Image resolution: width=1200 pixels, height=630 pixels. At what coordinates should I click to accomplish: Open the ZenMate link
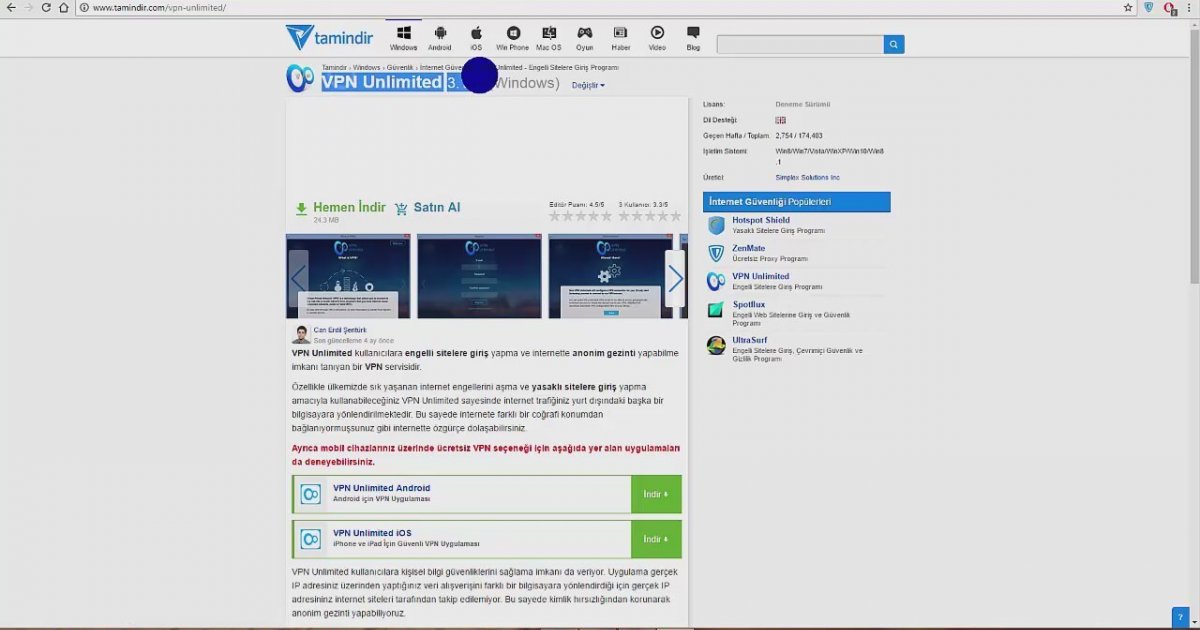[x=749, y=248]
